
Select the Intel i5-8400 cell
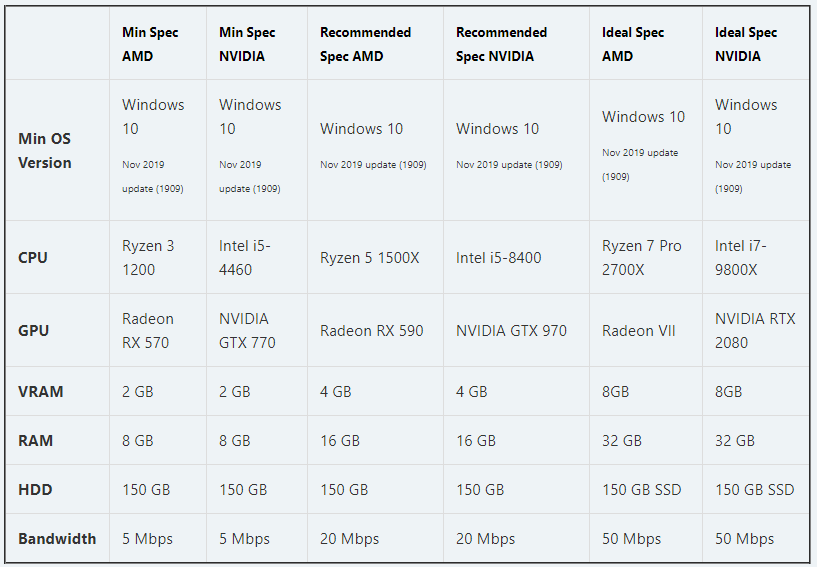click(x=498, y=258)
